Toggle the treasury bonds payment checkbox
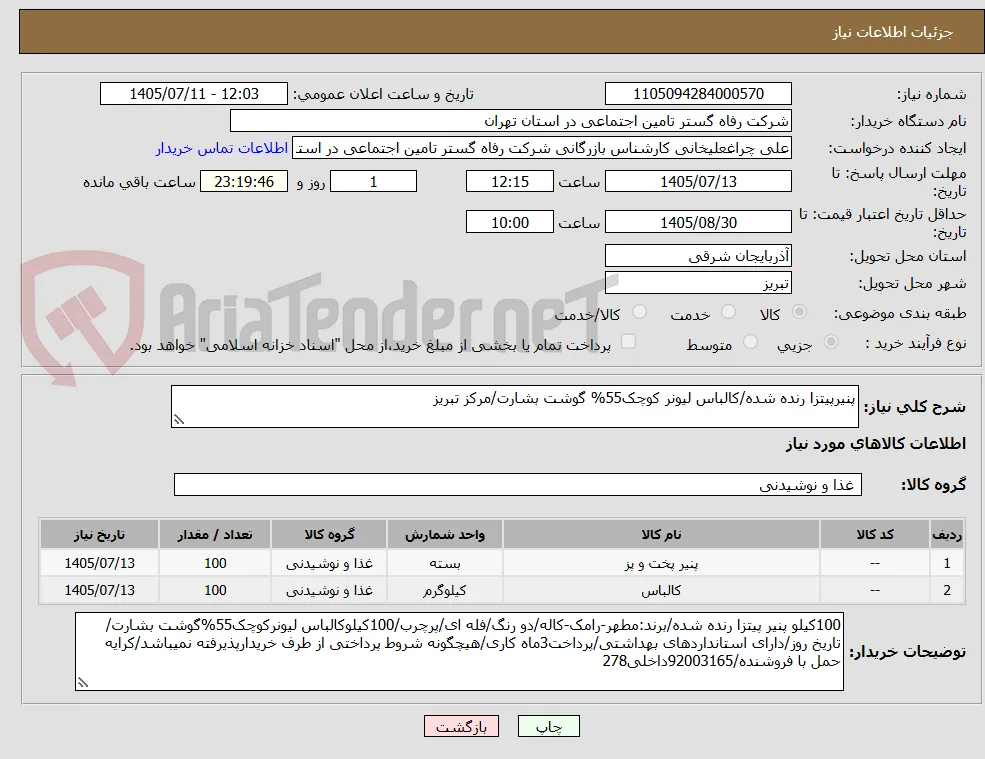Viewport: 985px width, 759px height. click(x=628, y=342)
